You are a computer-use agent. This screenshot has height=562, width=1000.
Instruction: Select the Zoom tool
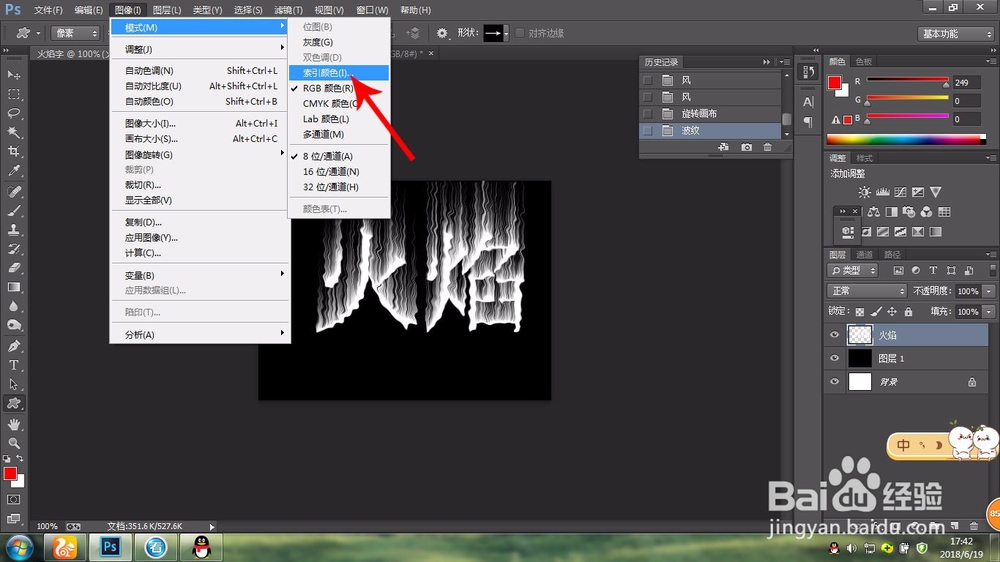13,443
